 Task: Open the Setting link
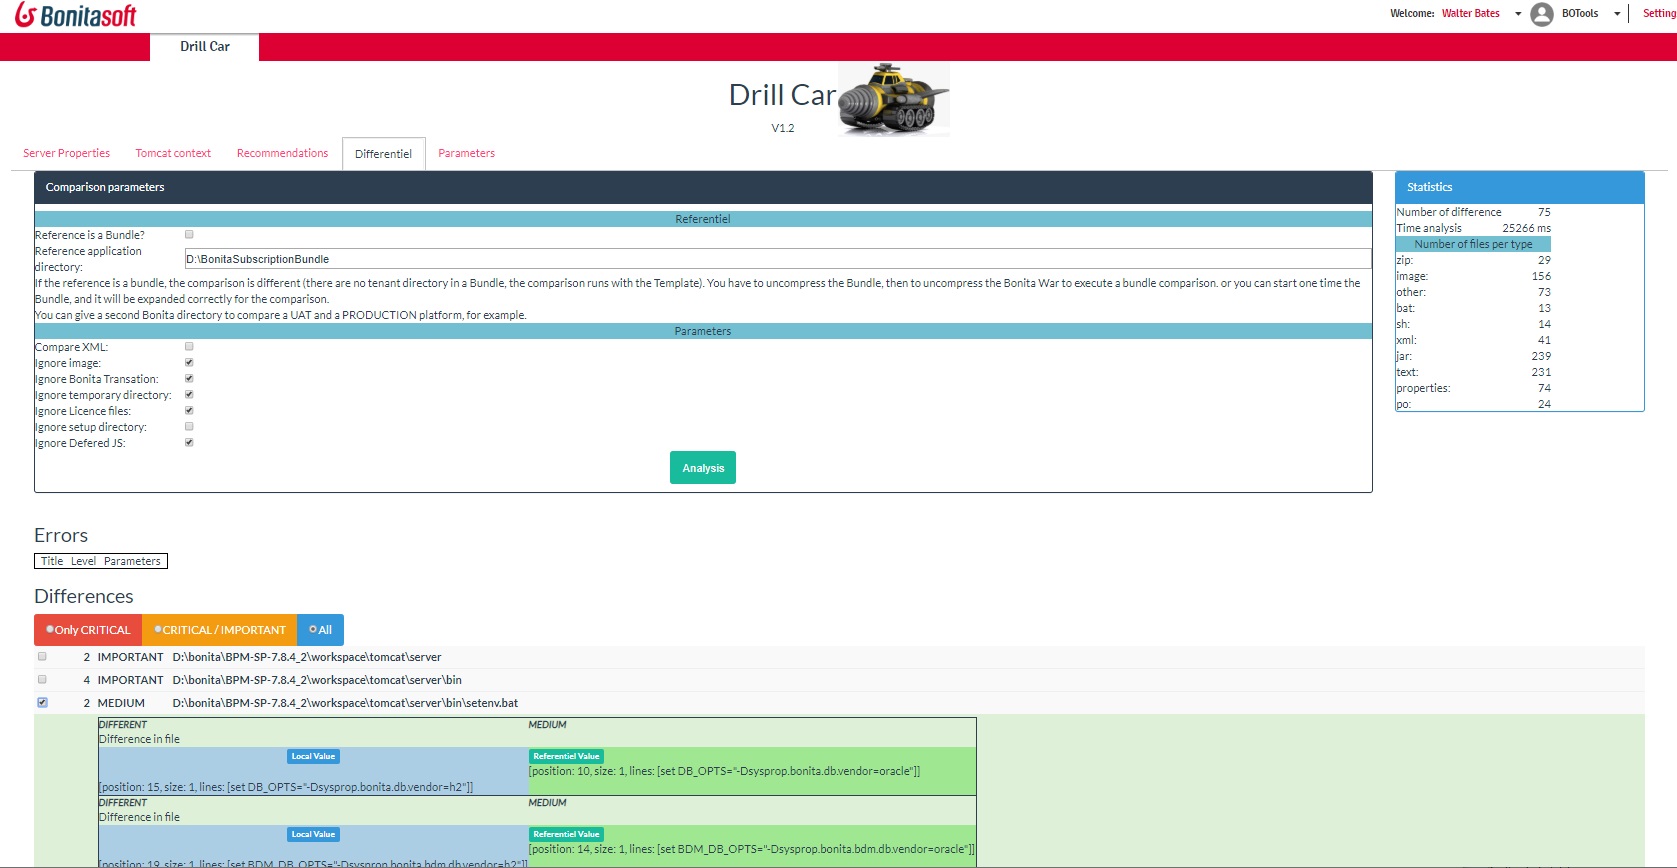[x=1659, y=14]
